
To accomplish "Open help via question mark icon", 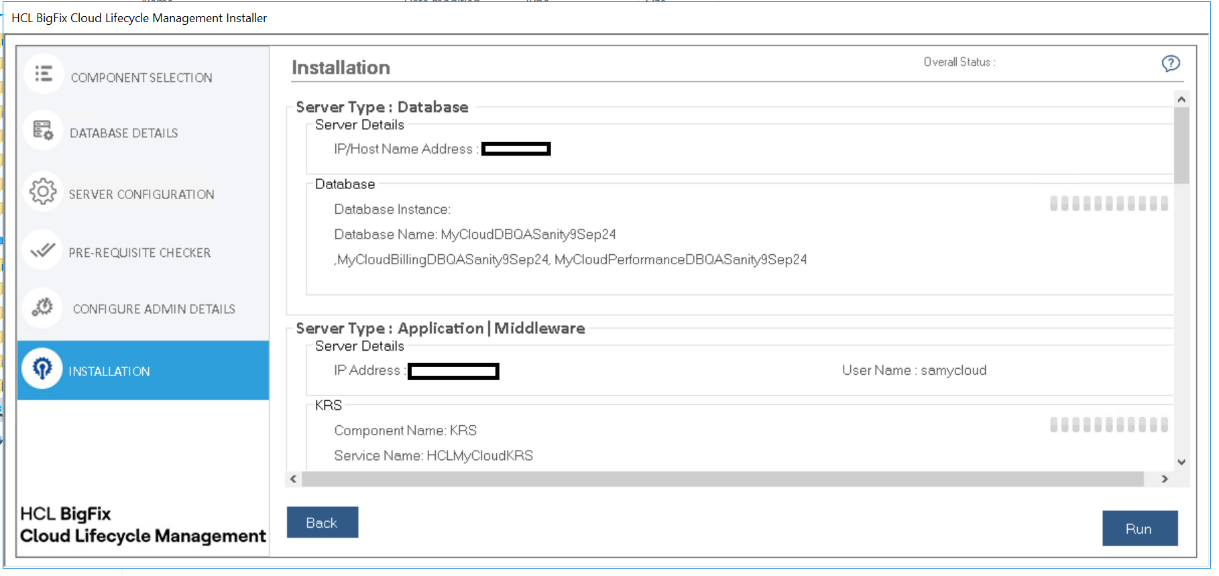I will point(1171,63).
